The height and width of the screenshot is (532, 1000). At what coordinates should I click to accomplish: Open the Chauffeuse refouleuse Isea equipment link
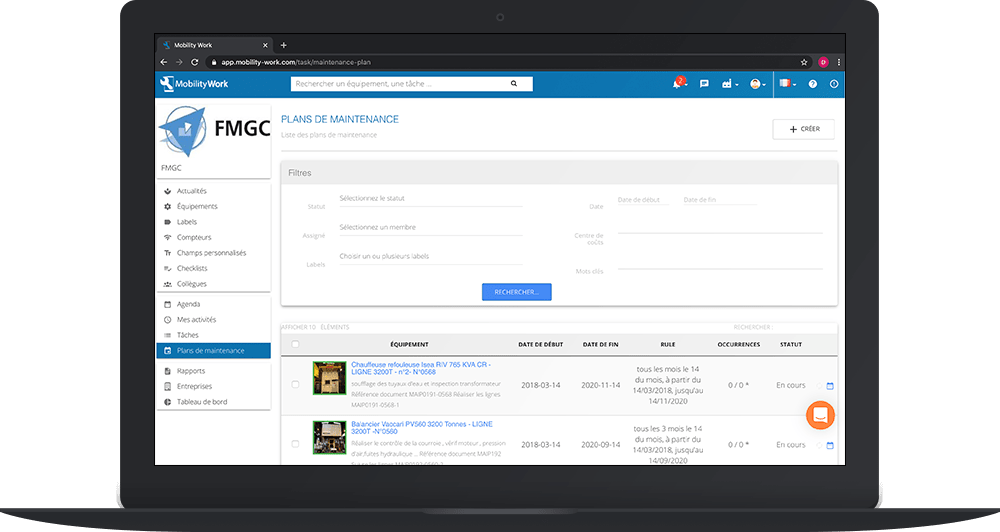tap(421, 368)
